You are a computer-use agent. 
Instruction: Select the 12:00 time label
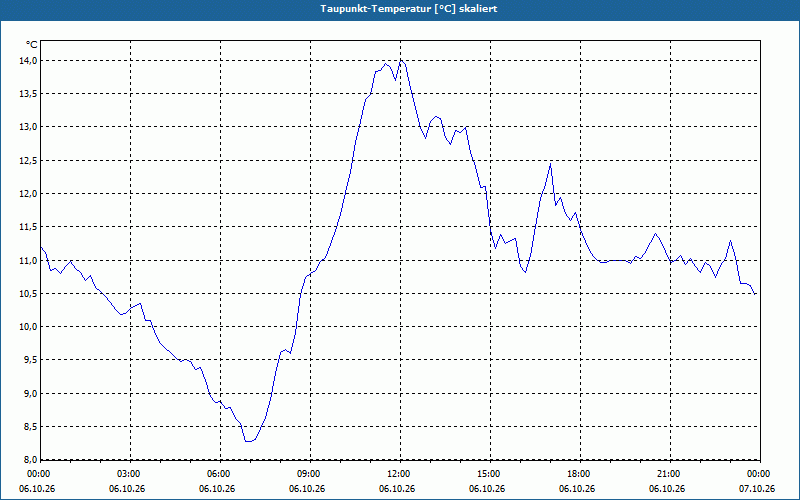[x=400, y=474]
